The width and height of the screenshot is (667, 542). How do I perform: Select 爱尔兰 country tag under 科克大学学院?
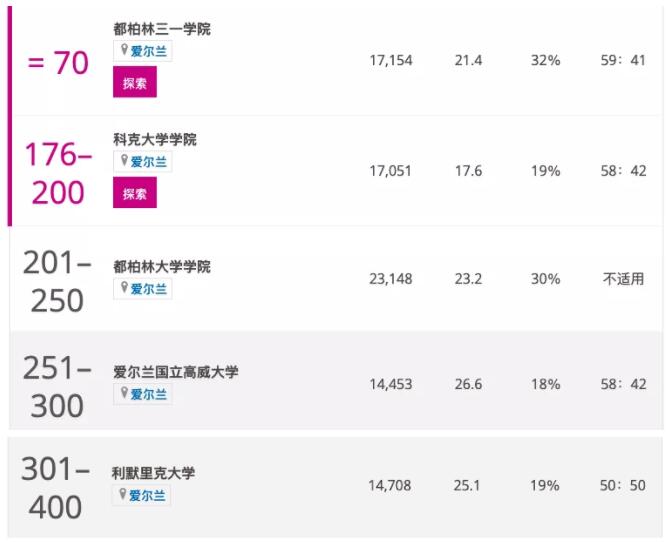coord(149,161)
